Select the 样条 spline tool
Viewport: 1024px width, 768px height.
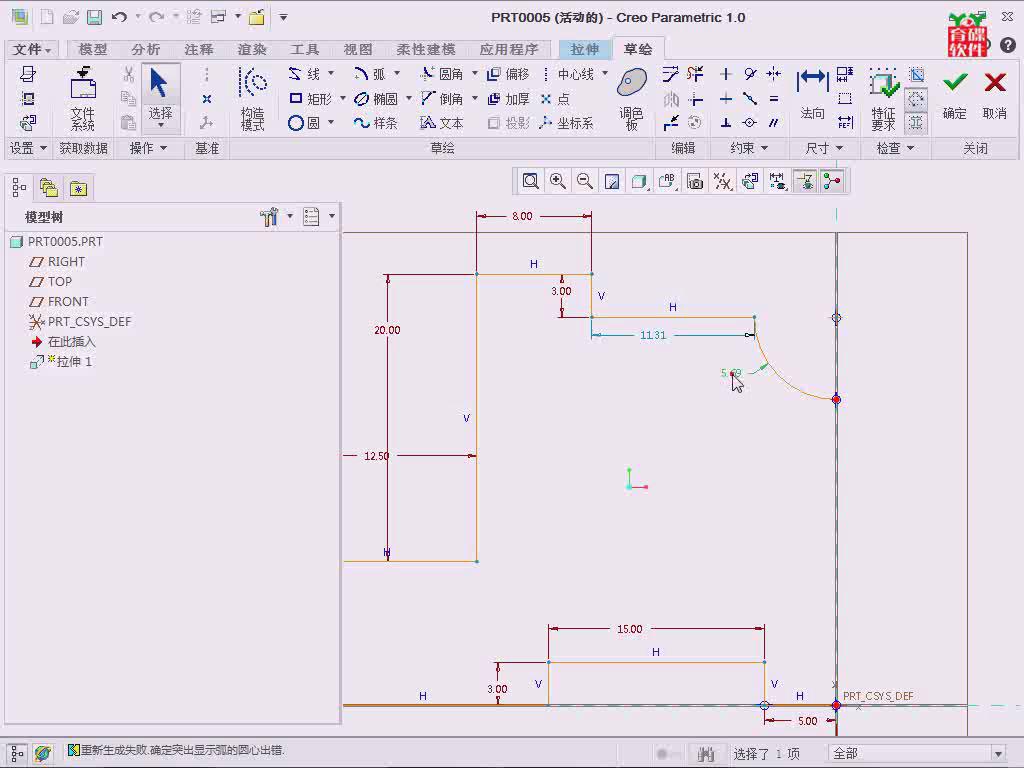point(376,123)
